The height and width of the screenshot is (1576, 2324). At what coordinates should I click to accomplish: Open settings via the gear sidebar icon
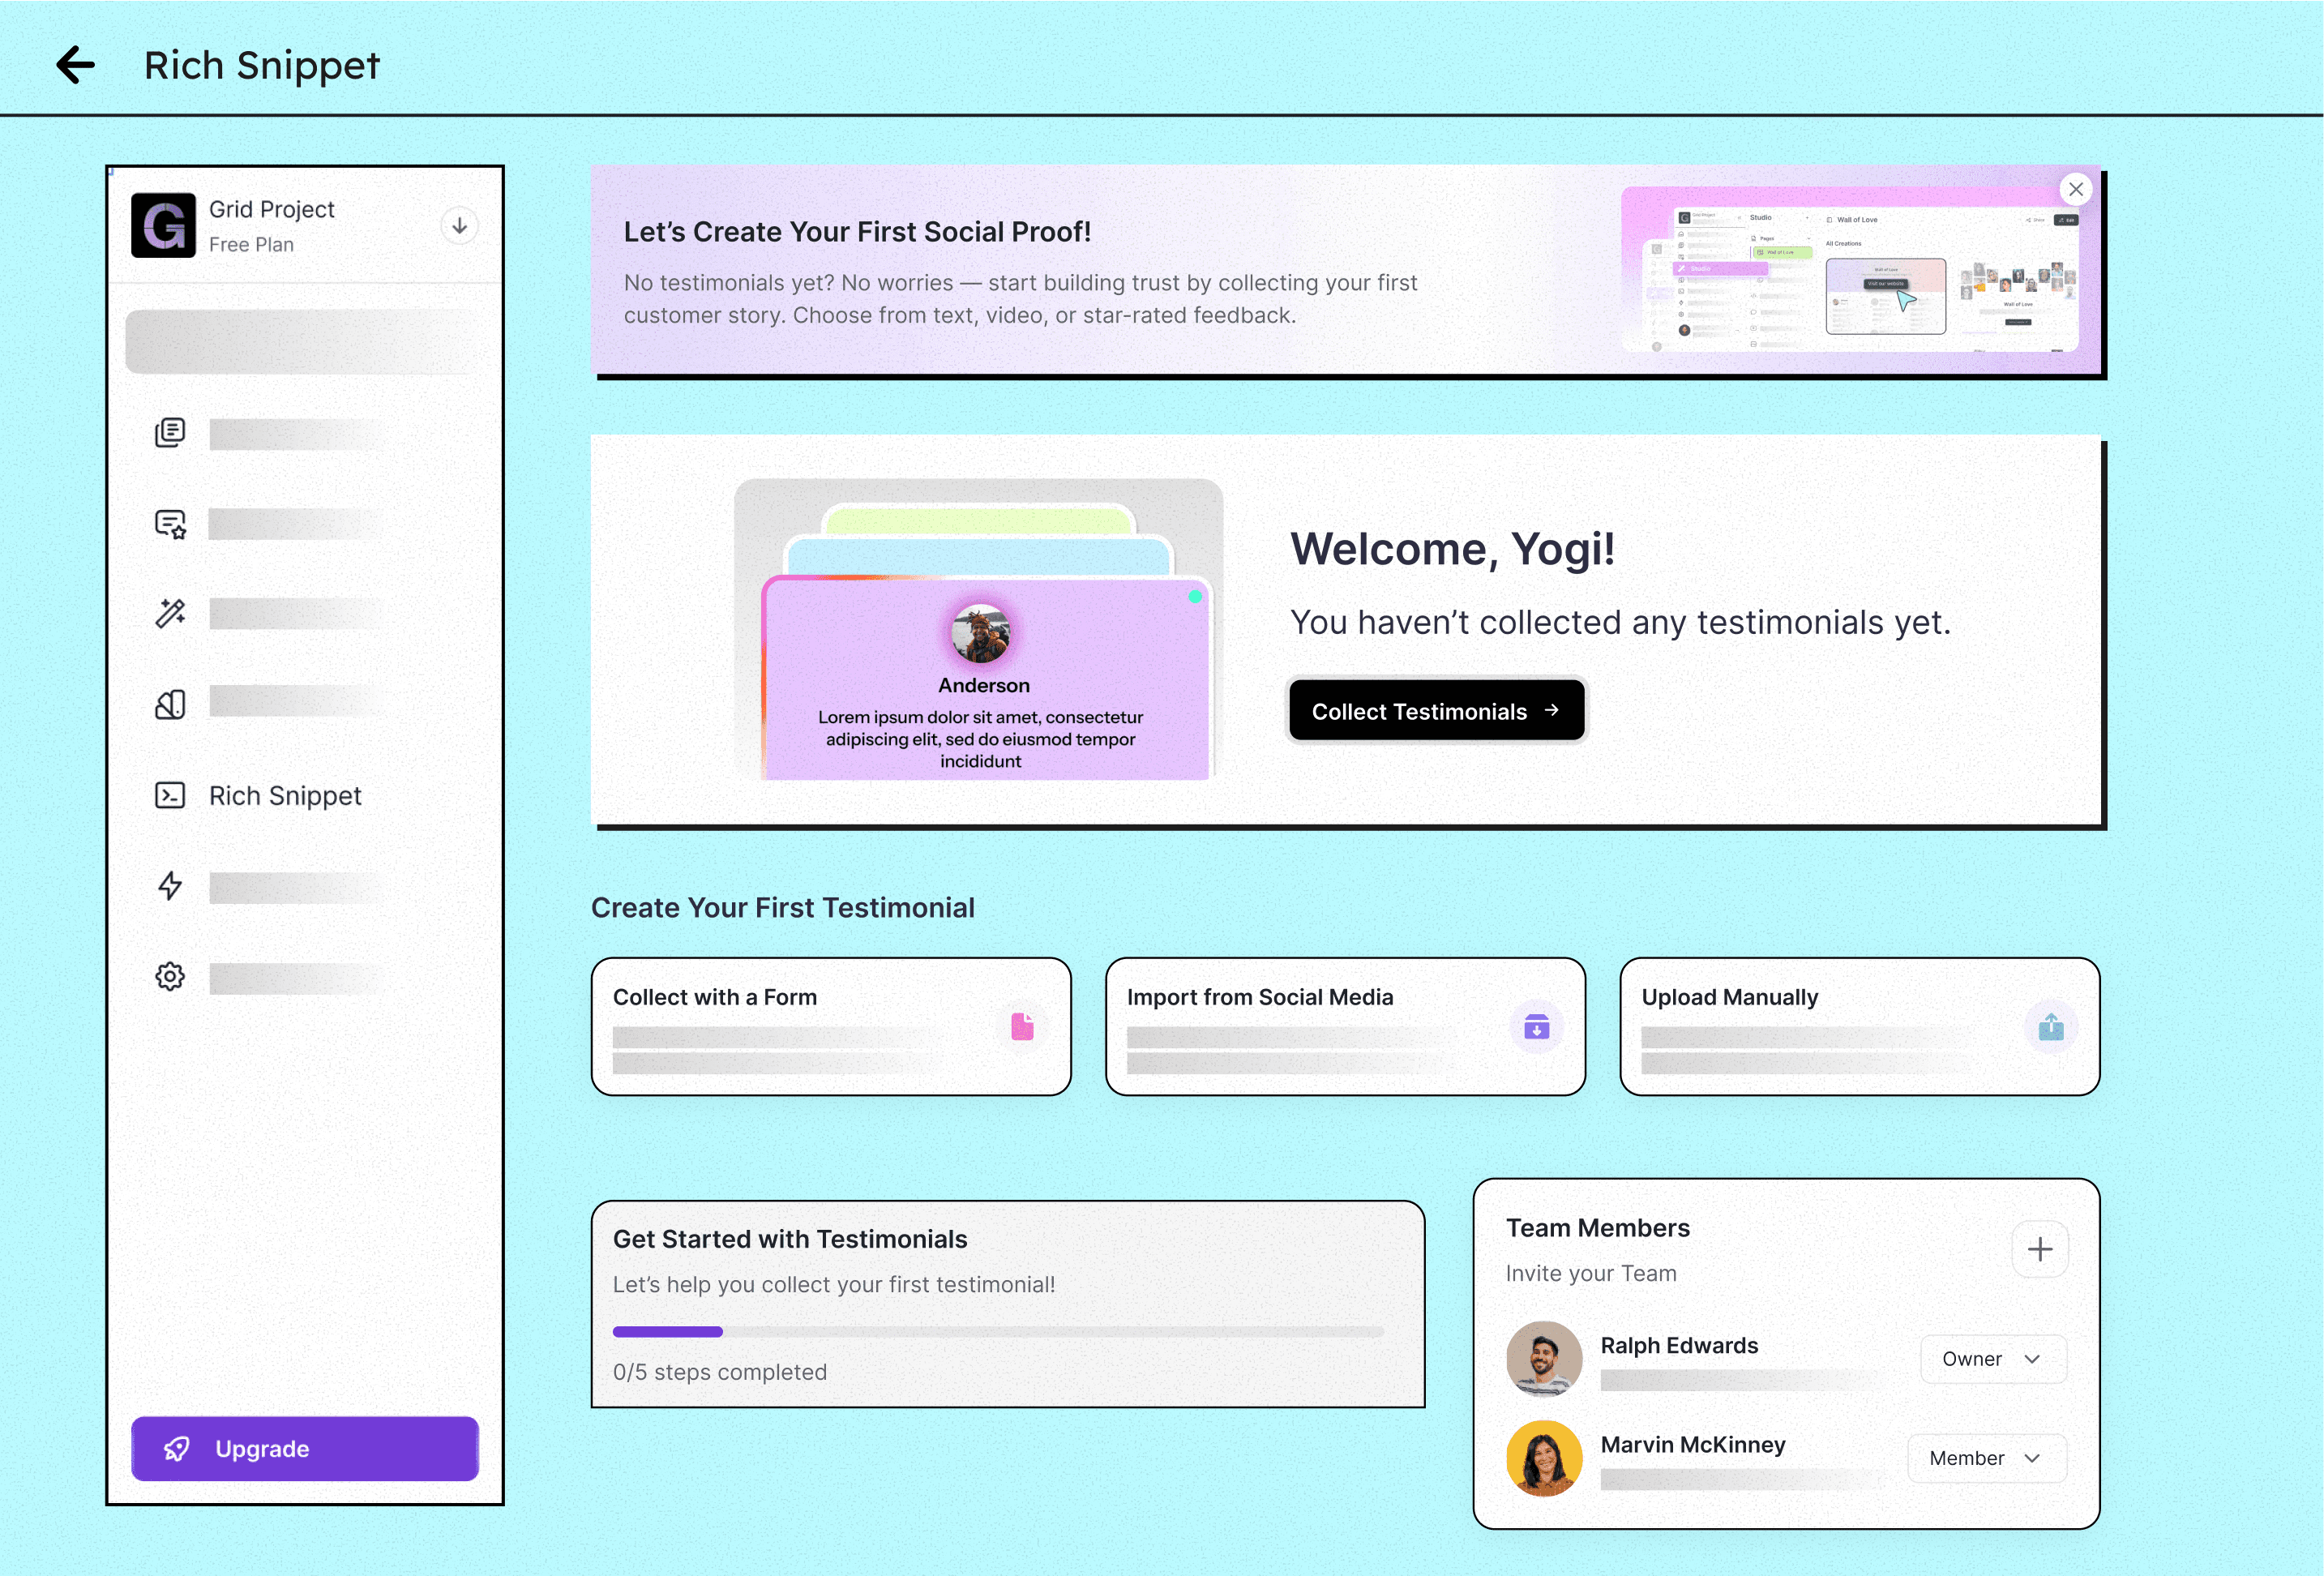point(170,977)
